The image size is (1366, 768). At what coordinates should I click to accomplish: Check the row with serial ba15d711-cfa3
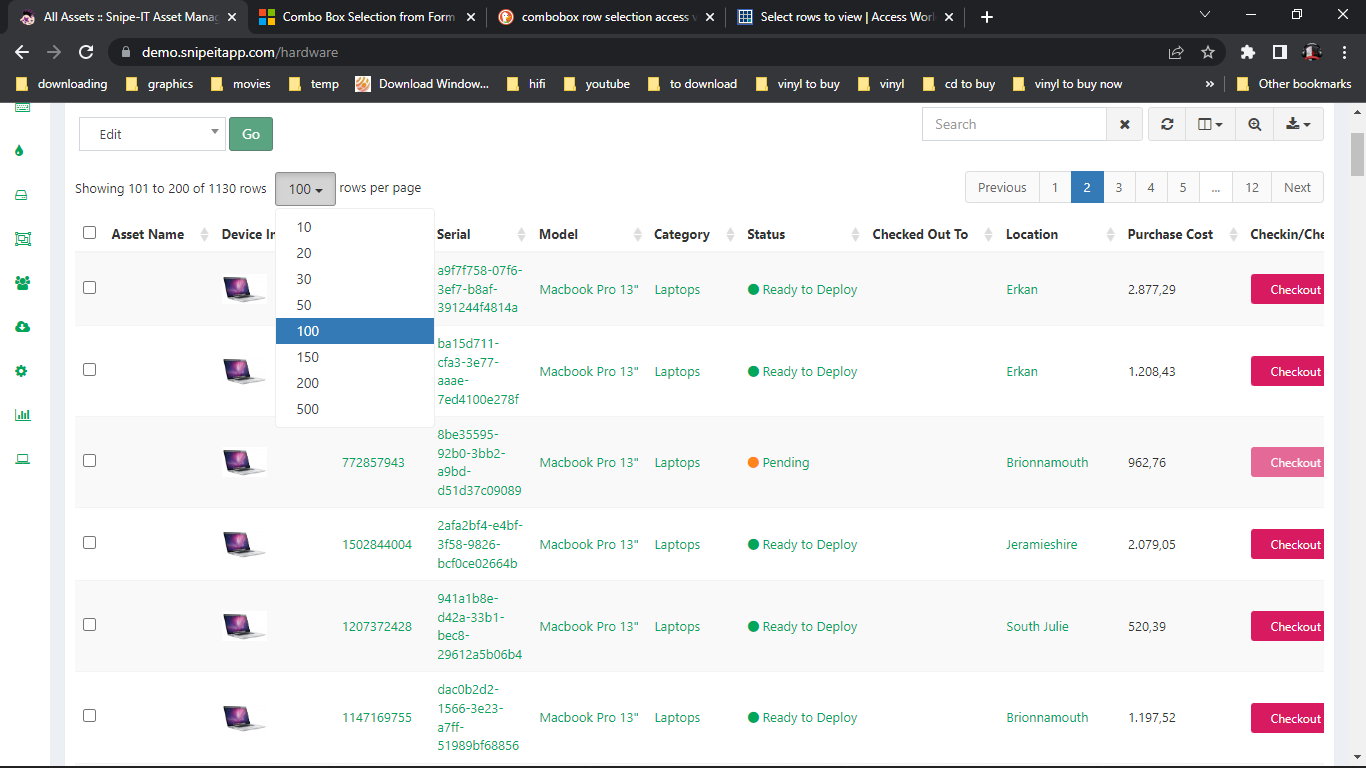pyautogui.click(x=89, y=369)
